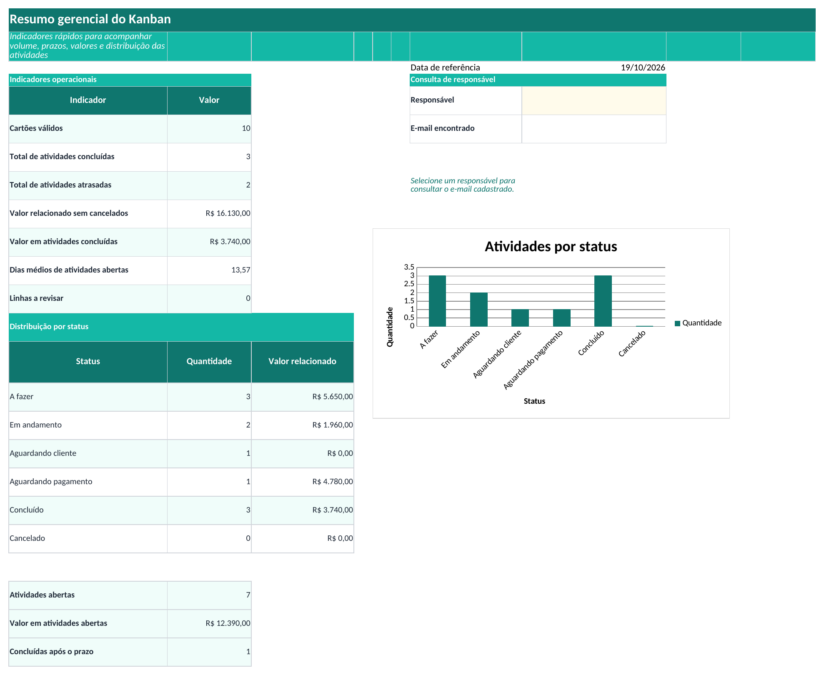Select the value R$ 16.130,00
824x675 pixels.
tap(228, 213)
